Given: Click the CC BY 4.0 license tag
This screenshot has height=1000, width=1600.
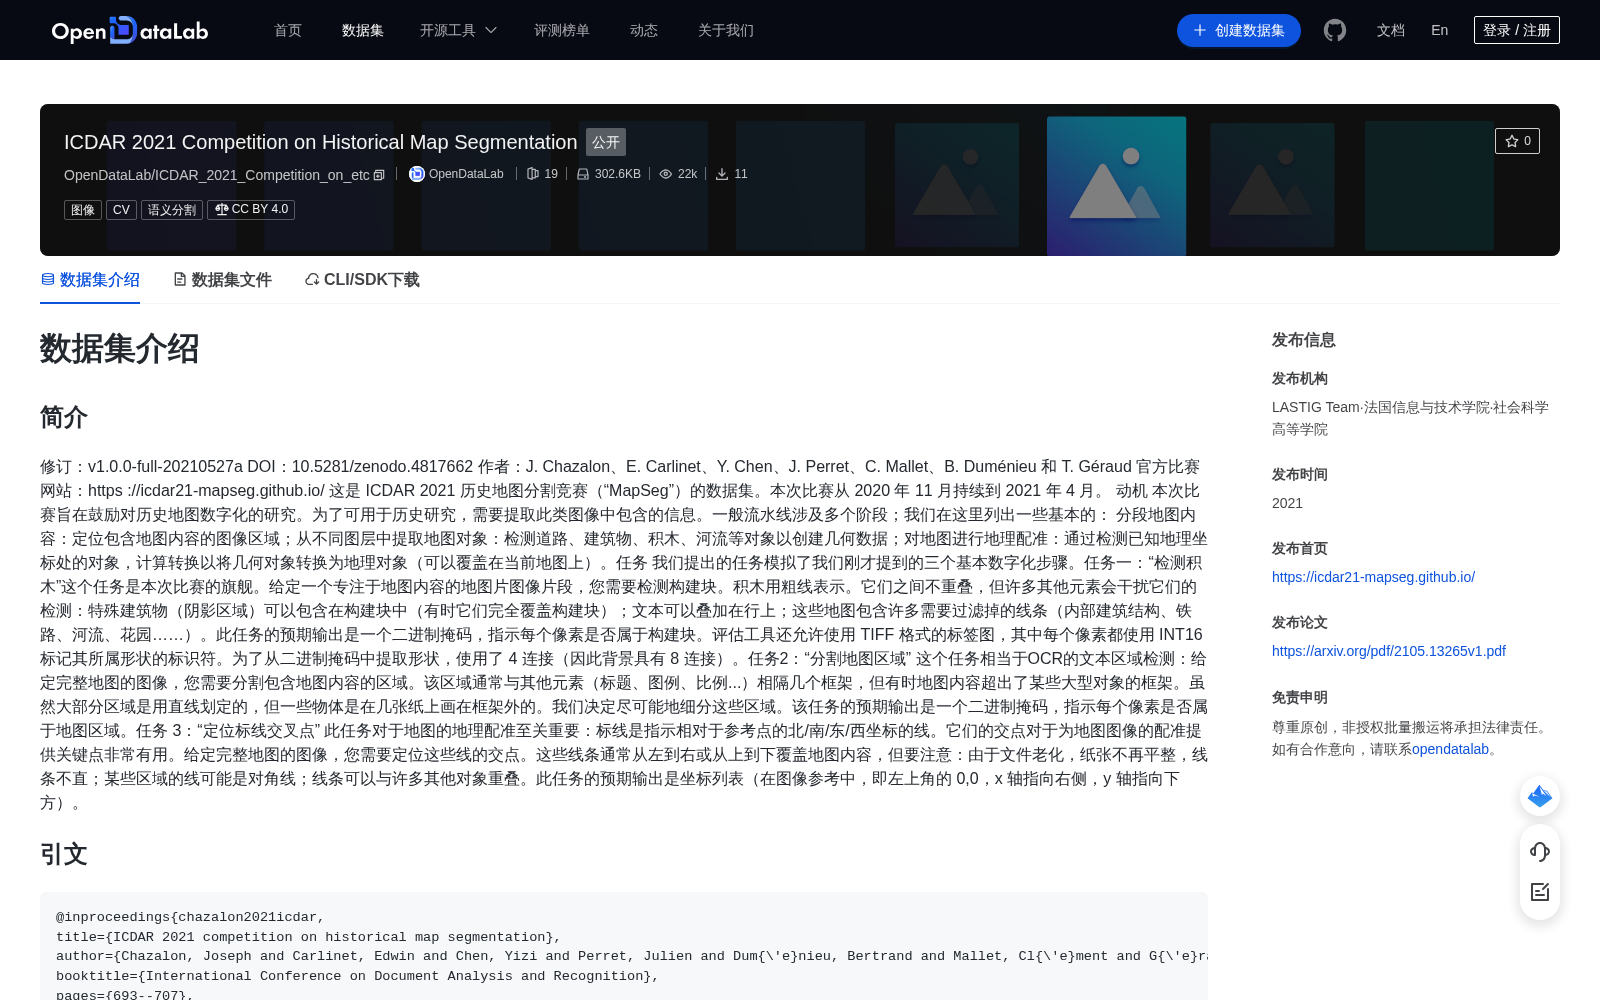Looking at the screenshot, I should [251, 210].
